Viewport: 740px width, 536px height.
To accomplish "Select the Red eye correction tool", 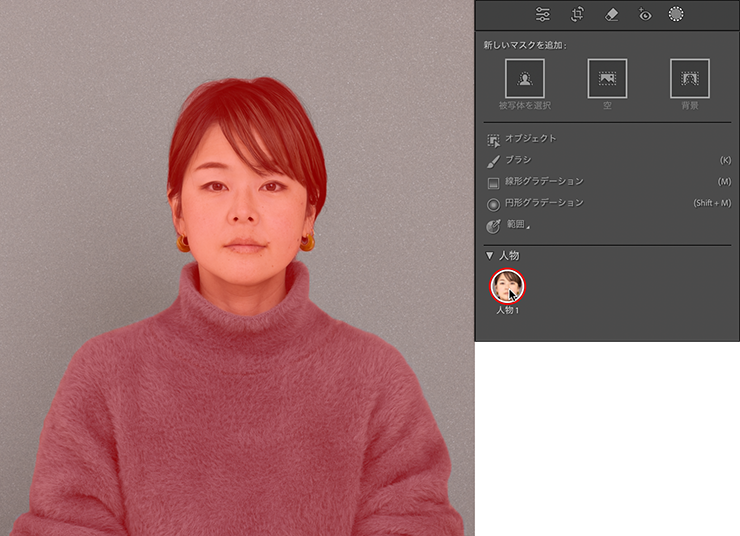I will pyautogui.click(x=645, y=14).
